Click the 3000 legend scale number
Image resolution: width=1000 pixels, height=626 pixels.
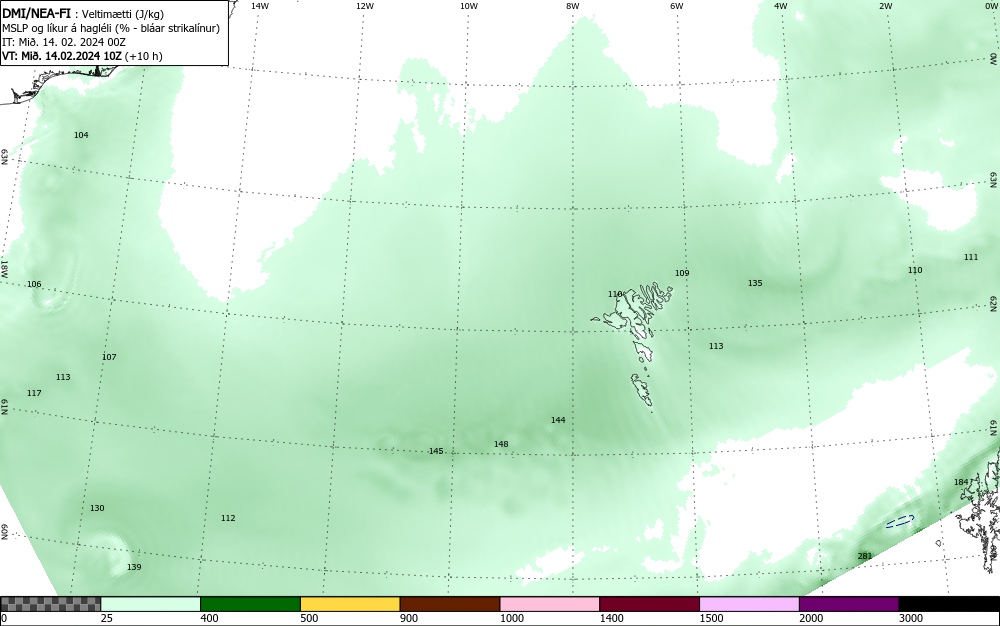click(x=911, y=618)
